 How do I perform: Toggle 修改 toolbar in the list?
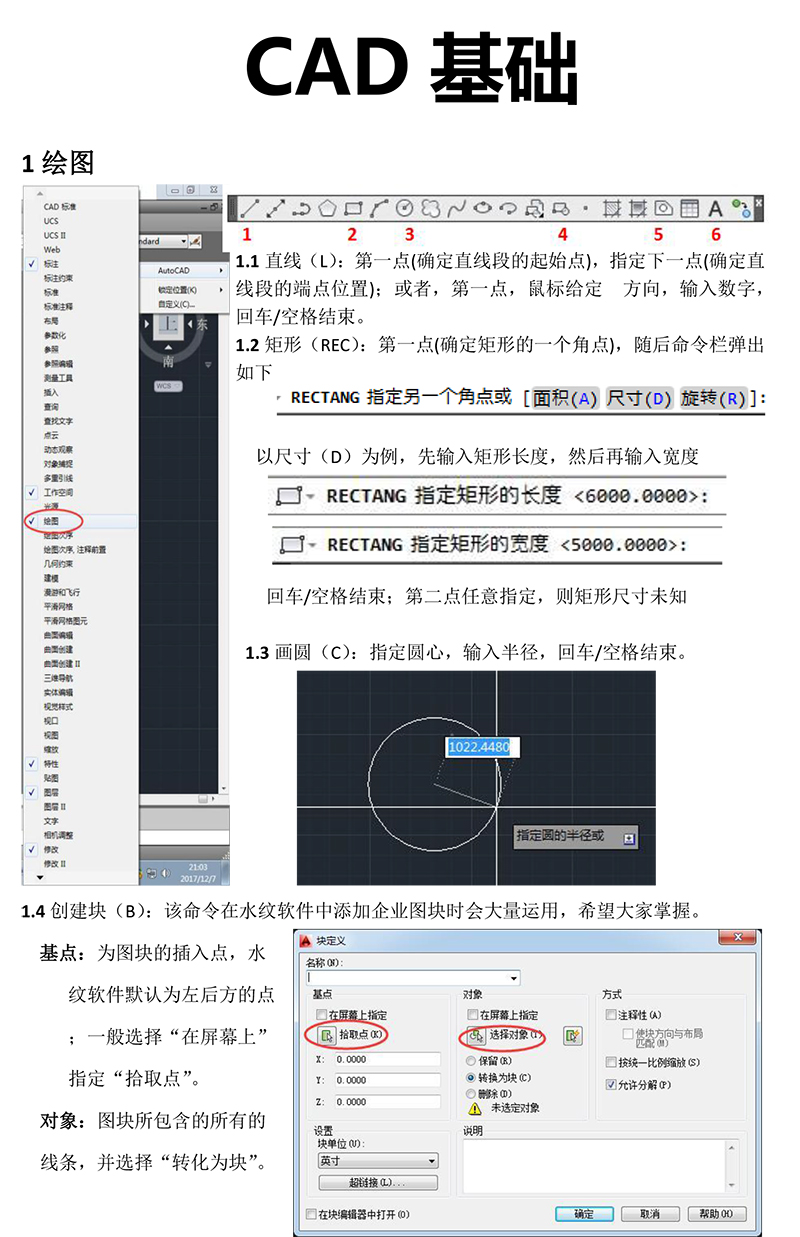(80, 849)
